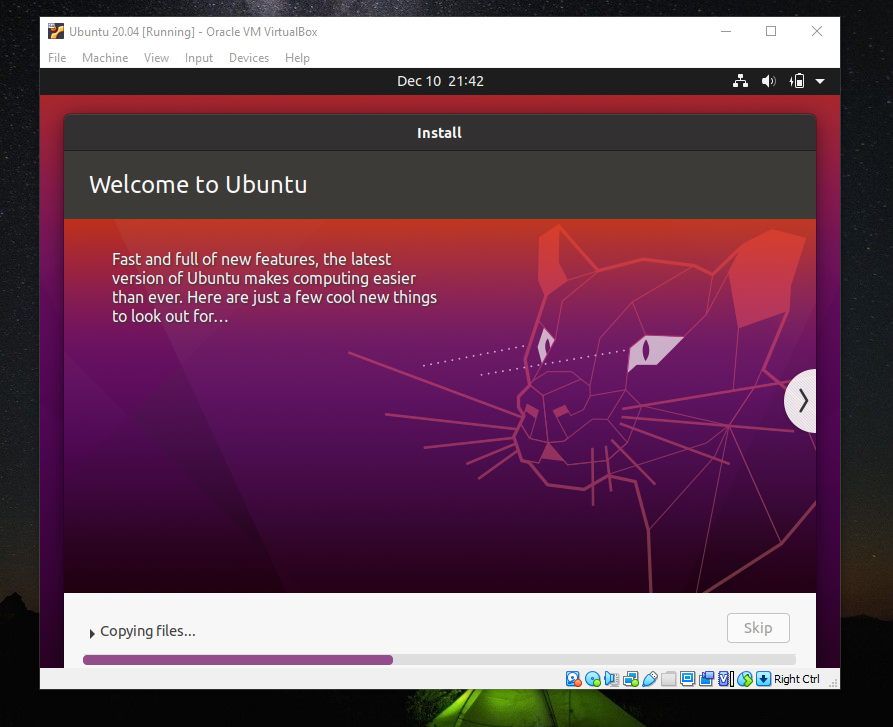Expand the Copying files details triangle
Image resolution: width=893 pixels, height=727 pixels.
tap(92, 633)
